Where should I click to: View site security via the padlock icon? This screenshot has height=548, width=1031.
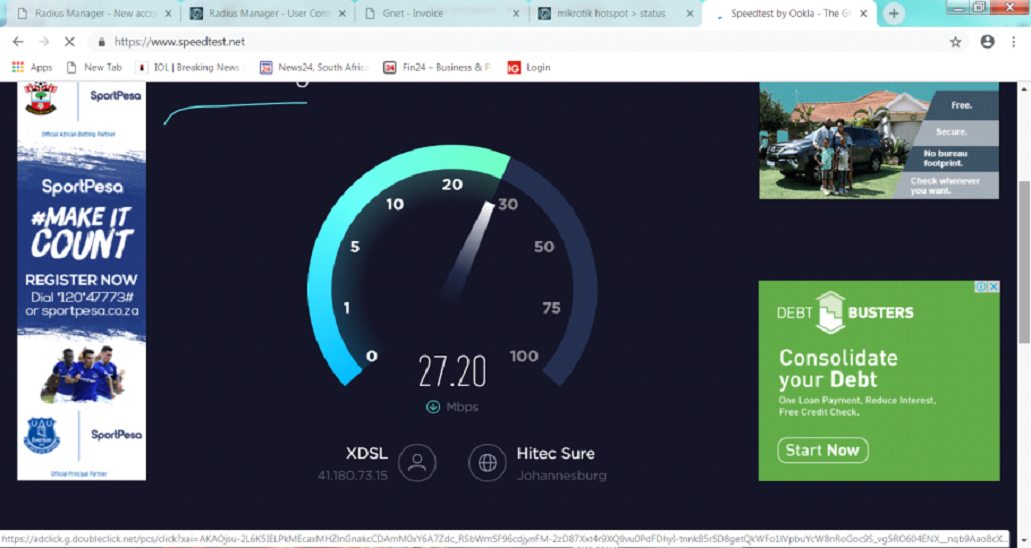pyautogui.click(x=101, y=41)
